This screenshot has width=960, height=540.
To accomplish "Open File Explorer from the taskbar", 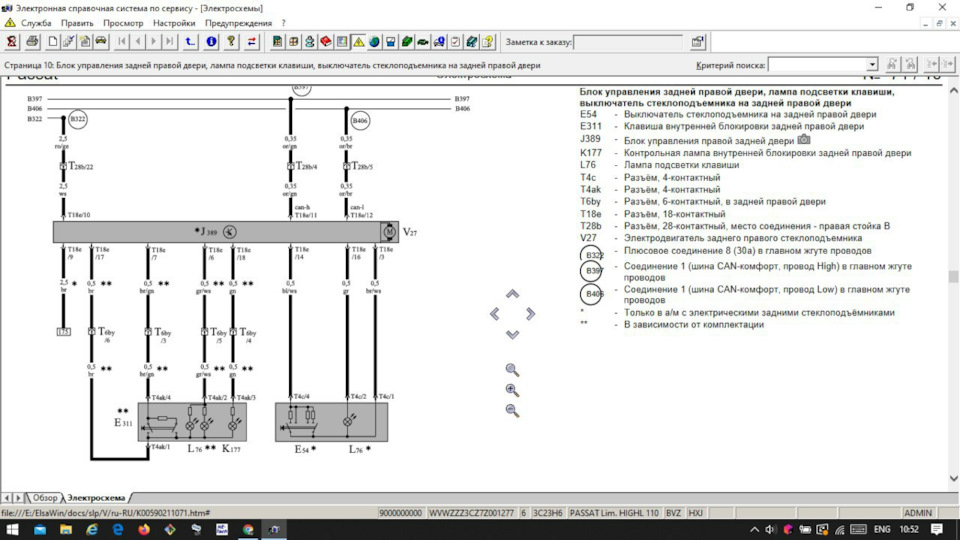I will click(x=66, y=529).
